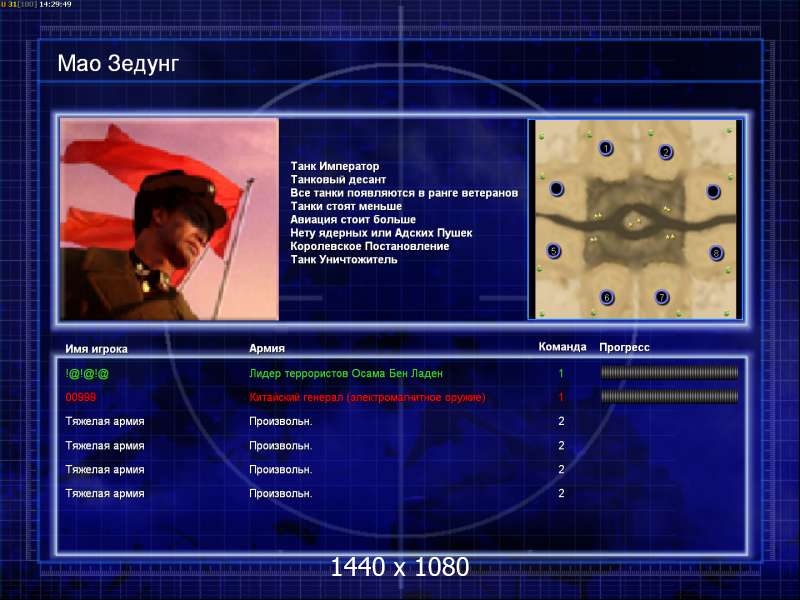Select start position marker 5 on minimap
The image size is (800, 600).
554,251
